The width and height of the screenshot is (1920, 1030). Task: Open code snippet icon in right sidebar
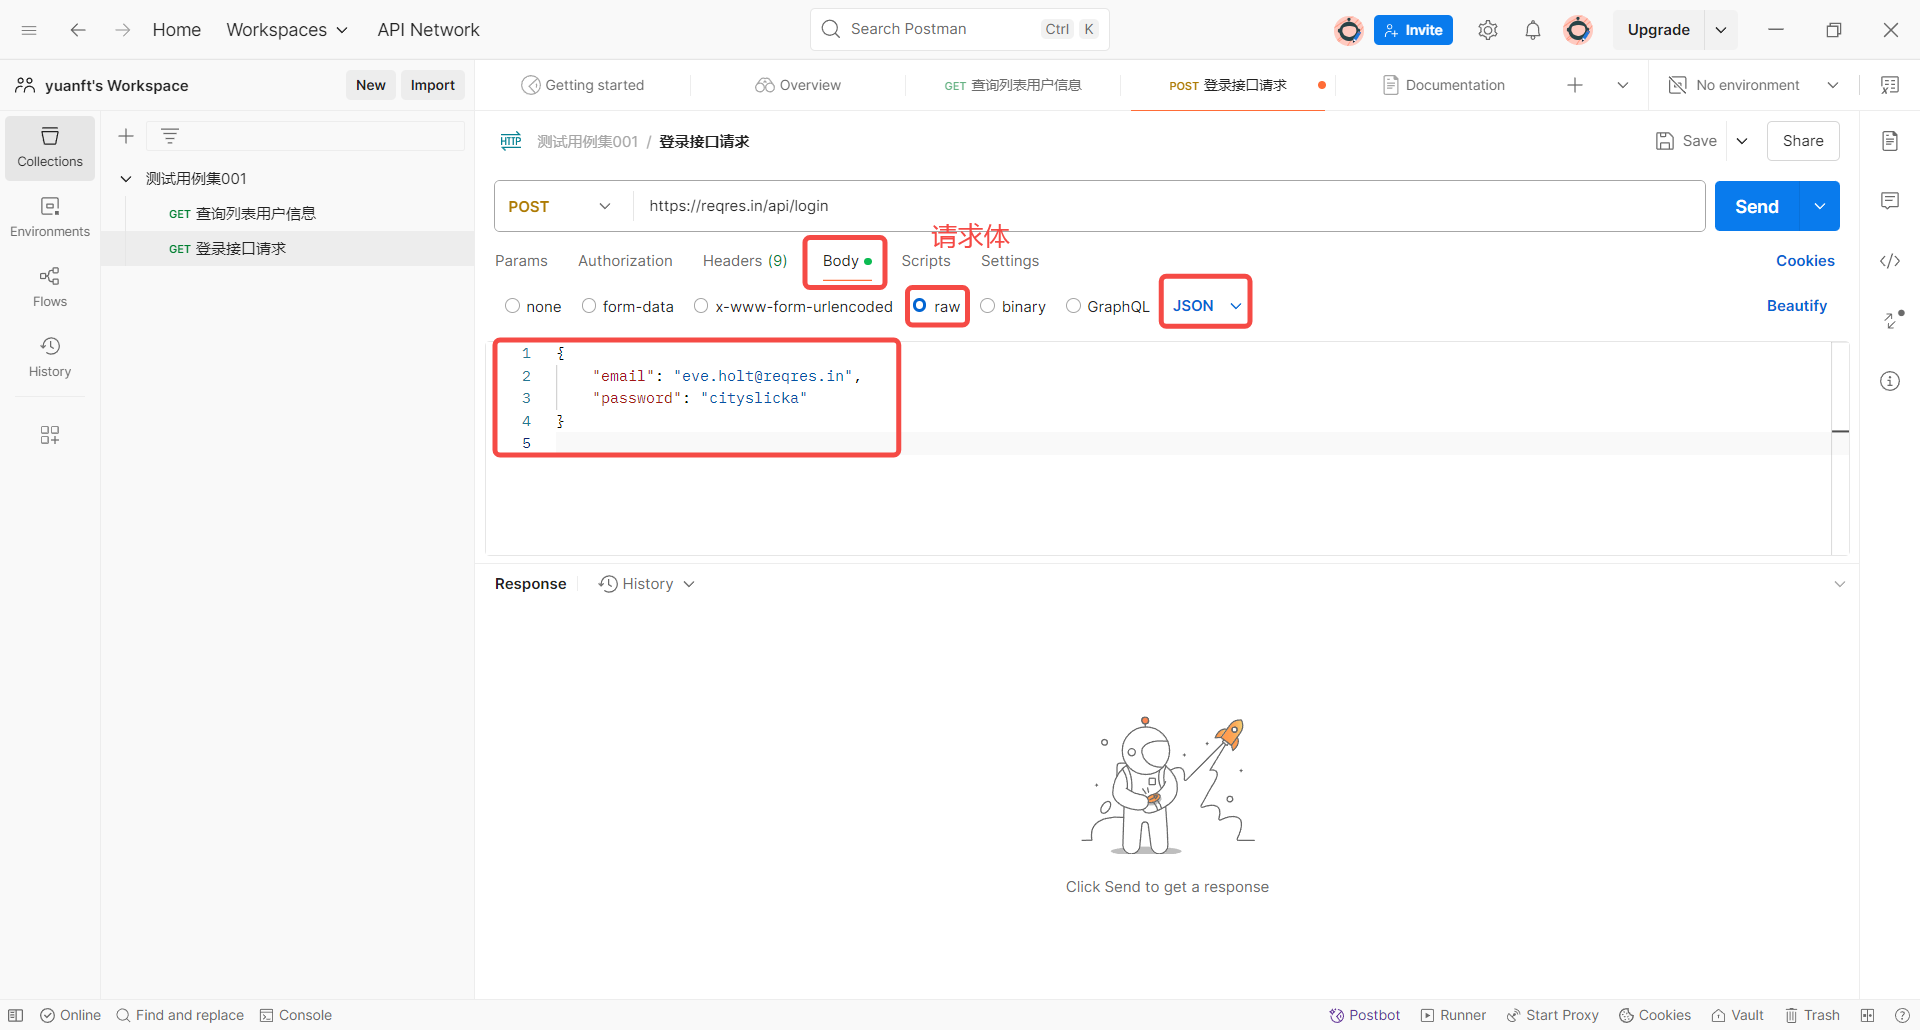1890,261
